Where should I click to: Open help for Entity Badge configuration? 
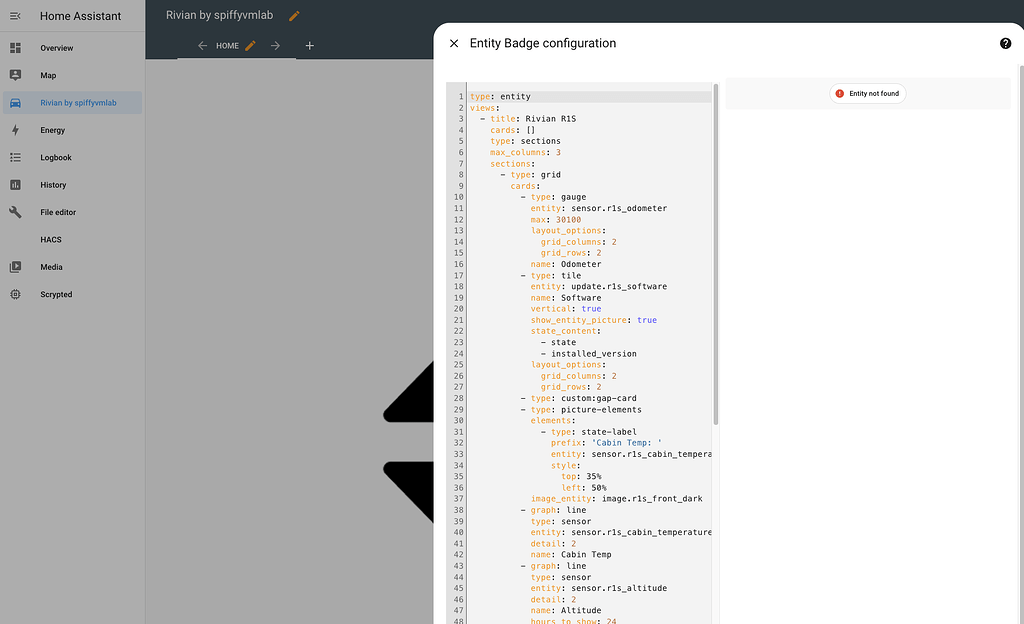1005,43
